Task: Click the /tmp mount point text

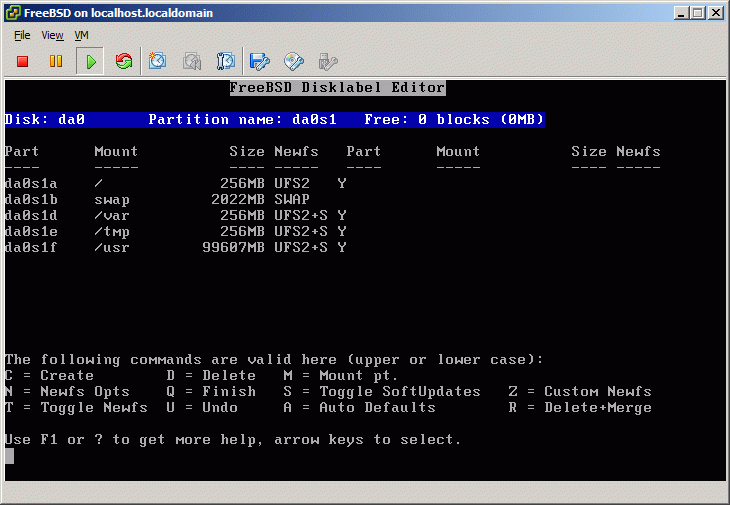Action: coord(112,232)
